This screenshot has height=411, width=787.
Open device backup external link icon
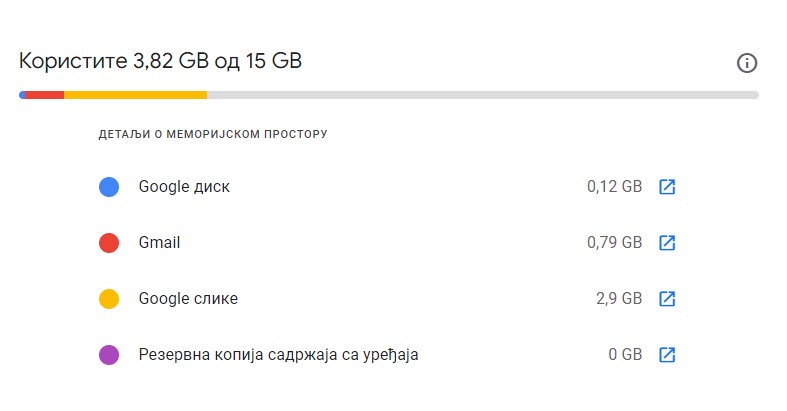(x=667, y=355)
